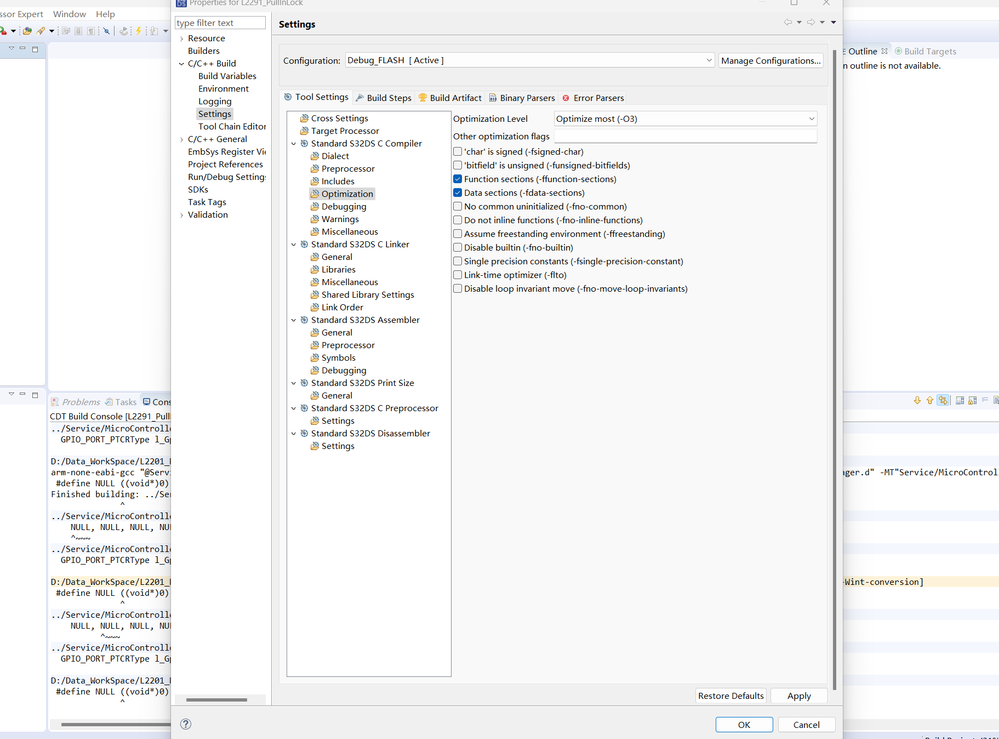
Task: Click Error Parsers red icon tab
Action: pyautogui.click(x=566, y=98)
